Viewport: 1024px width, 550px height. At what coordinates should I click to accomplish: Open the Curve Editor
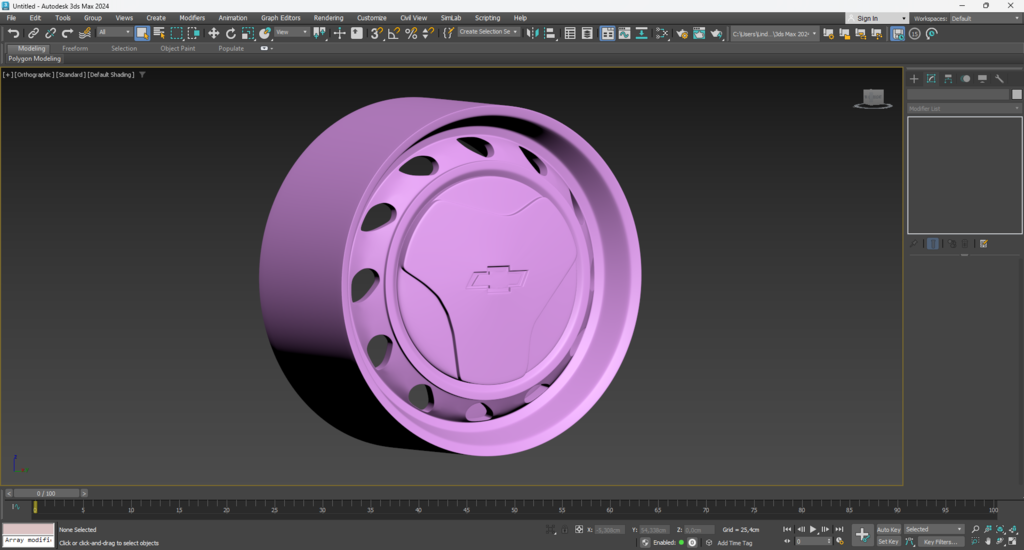[x=624, y=33]
